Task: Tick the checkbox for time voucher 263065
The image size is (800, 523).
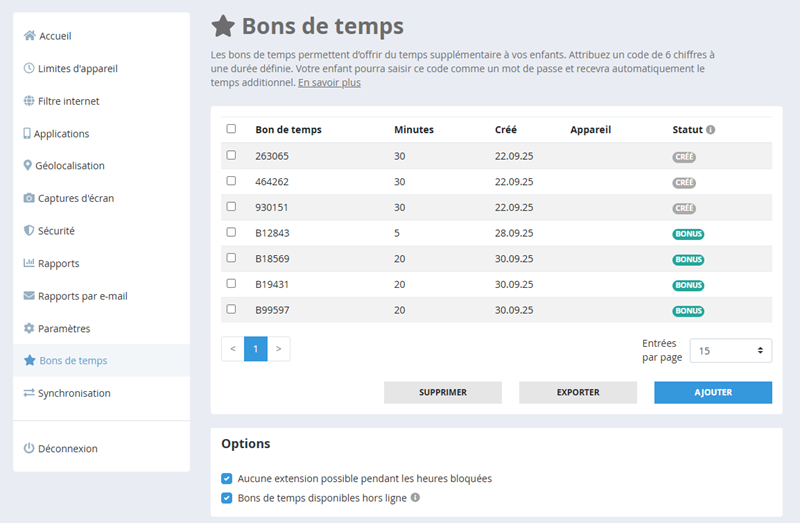Action: [232, 155]
